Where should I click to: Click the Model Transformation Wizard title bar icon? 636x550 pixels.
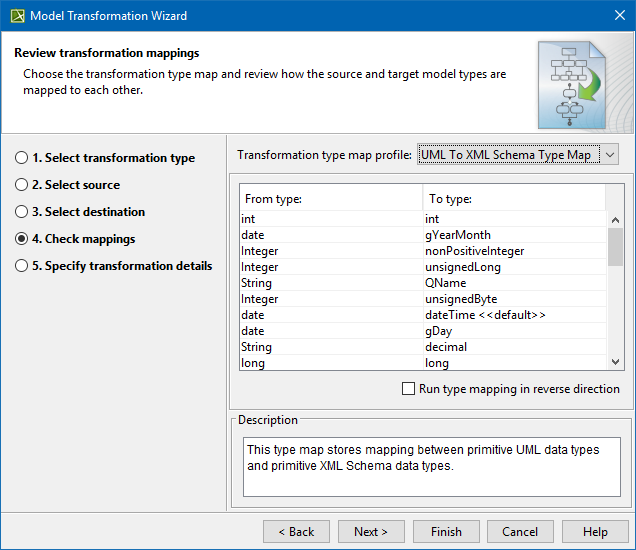click(17, 16)
